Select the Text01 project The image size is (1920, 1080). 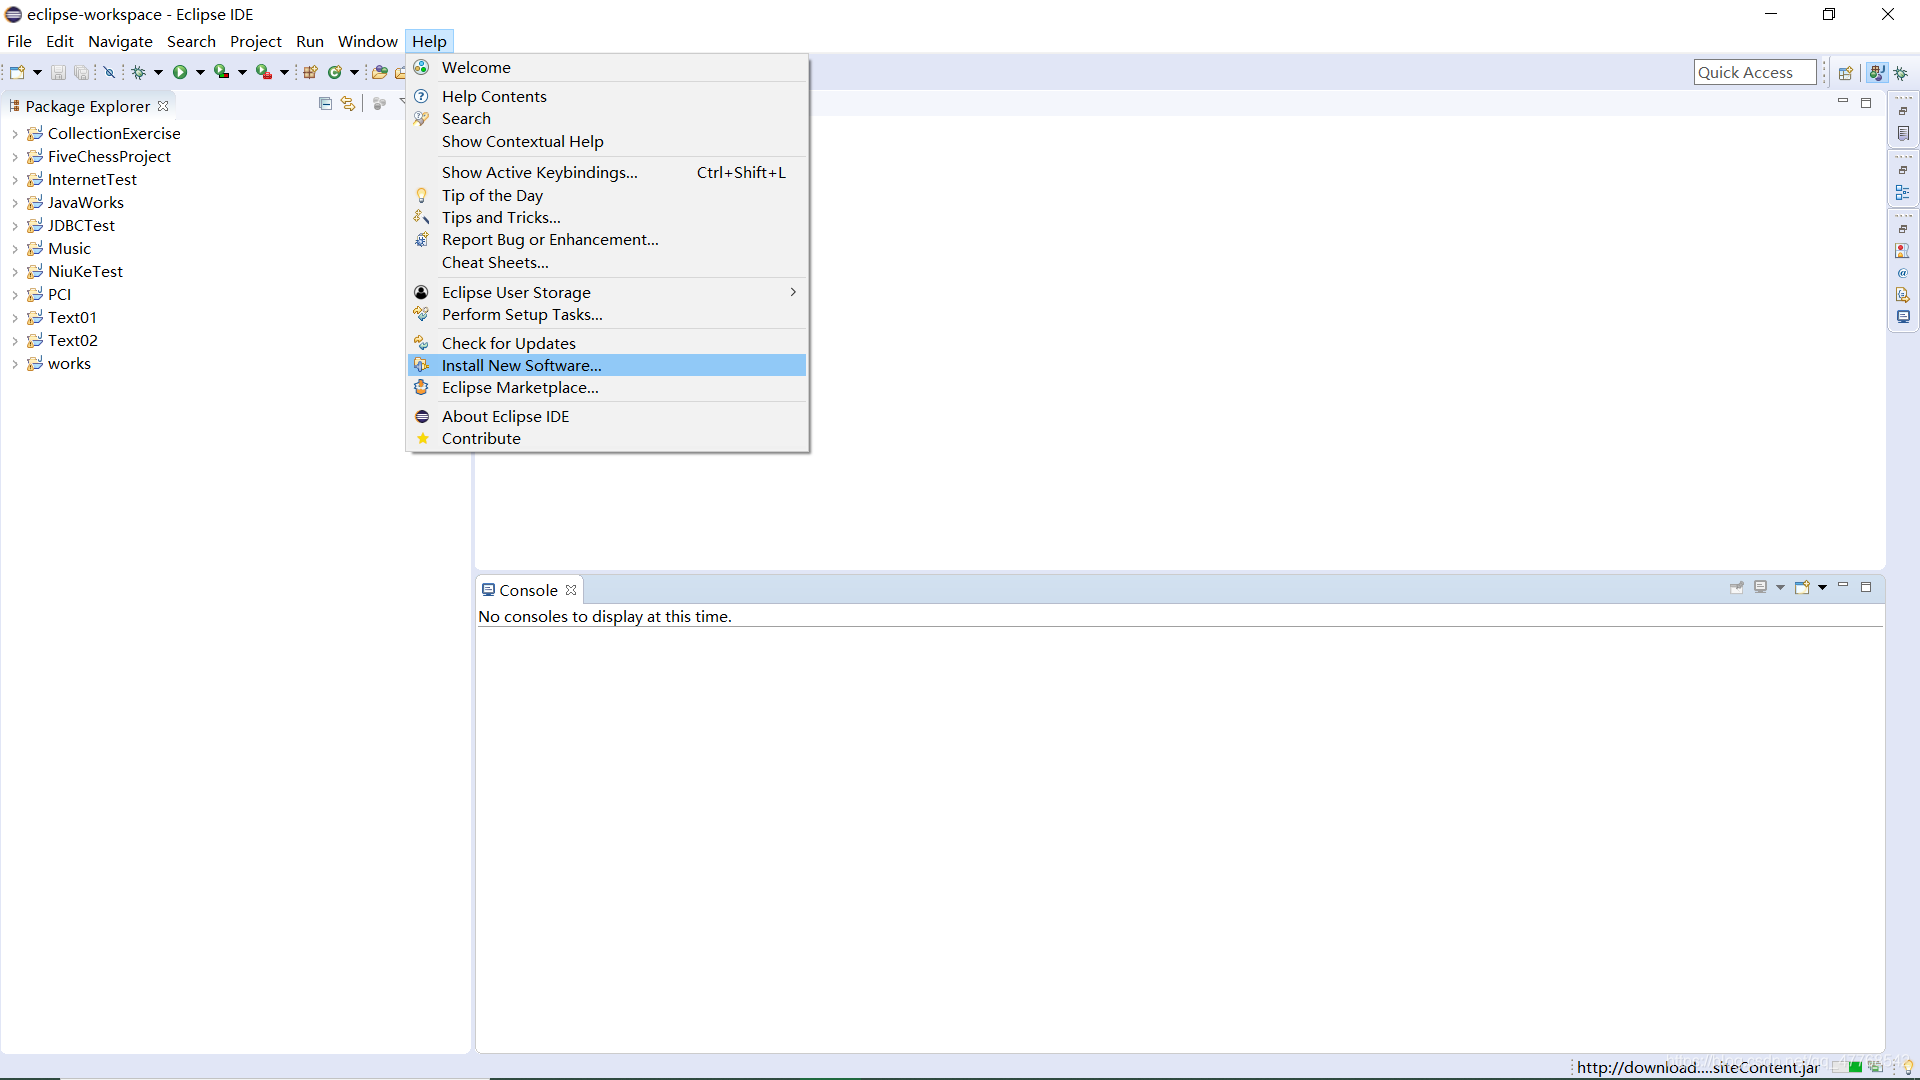72,318
